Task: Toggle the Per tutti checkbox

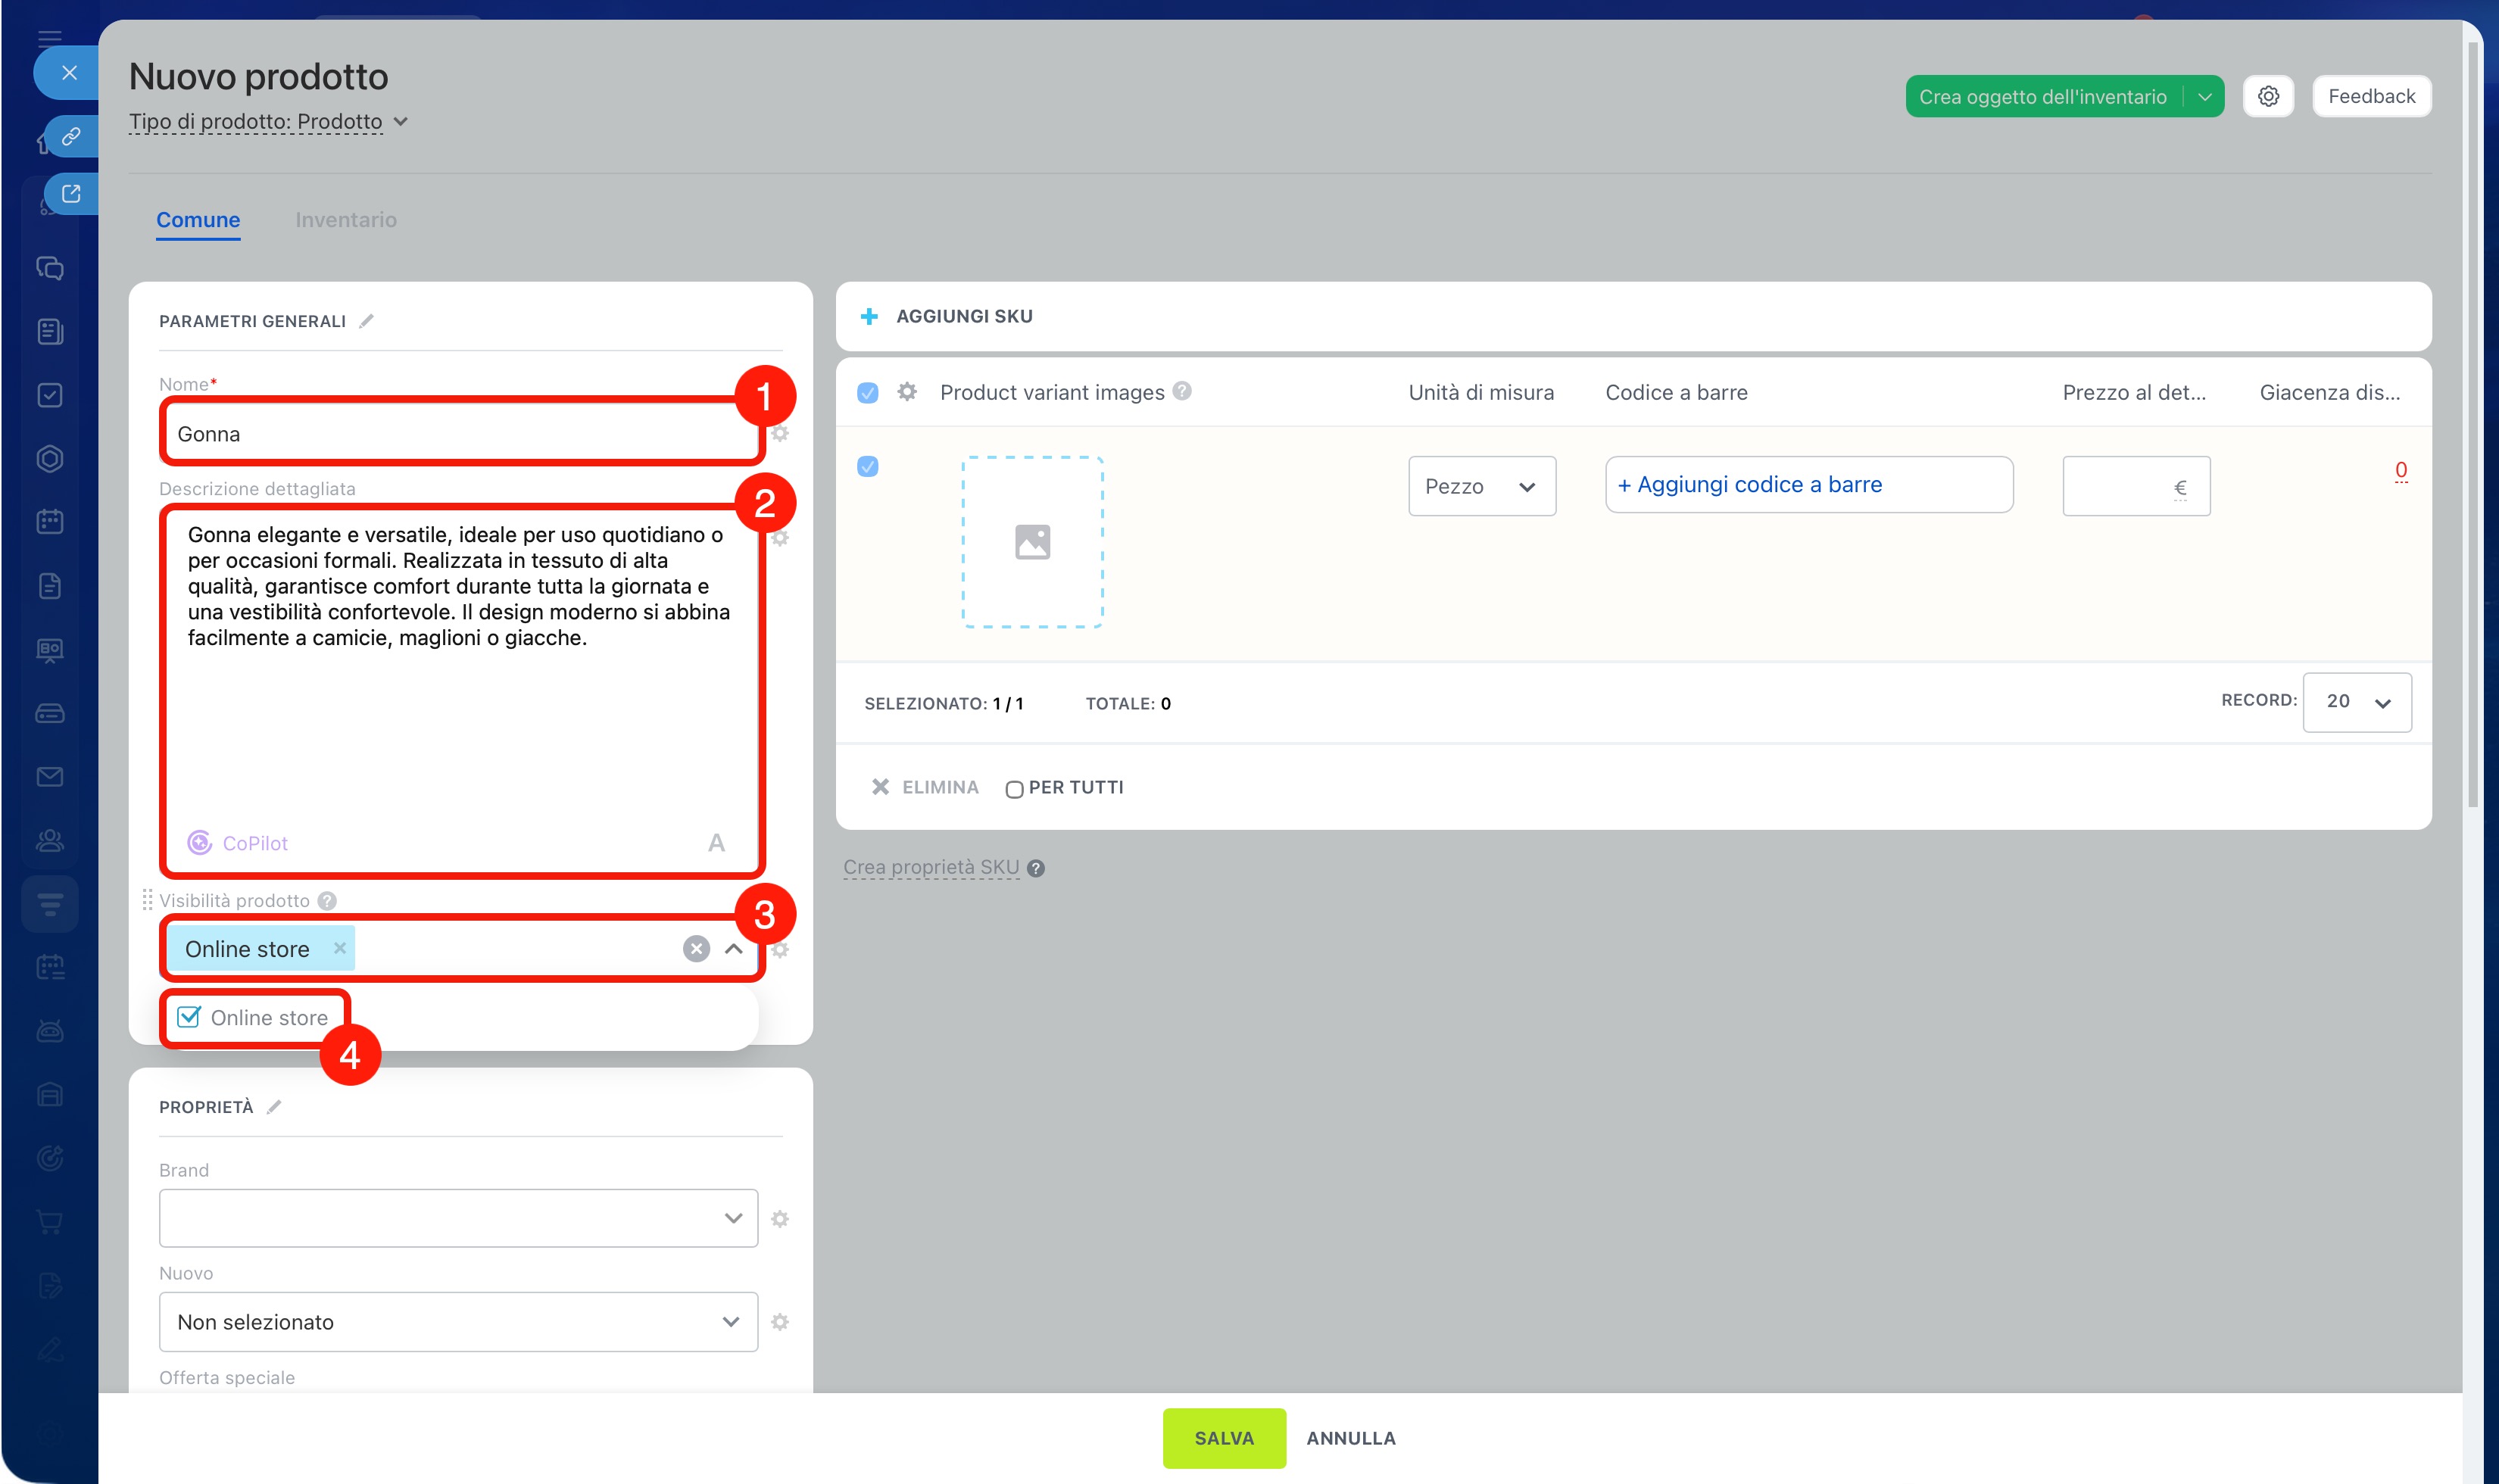Action: (1014, 789)
